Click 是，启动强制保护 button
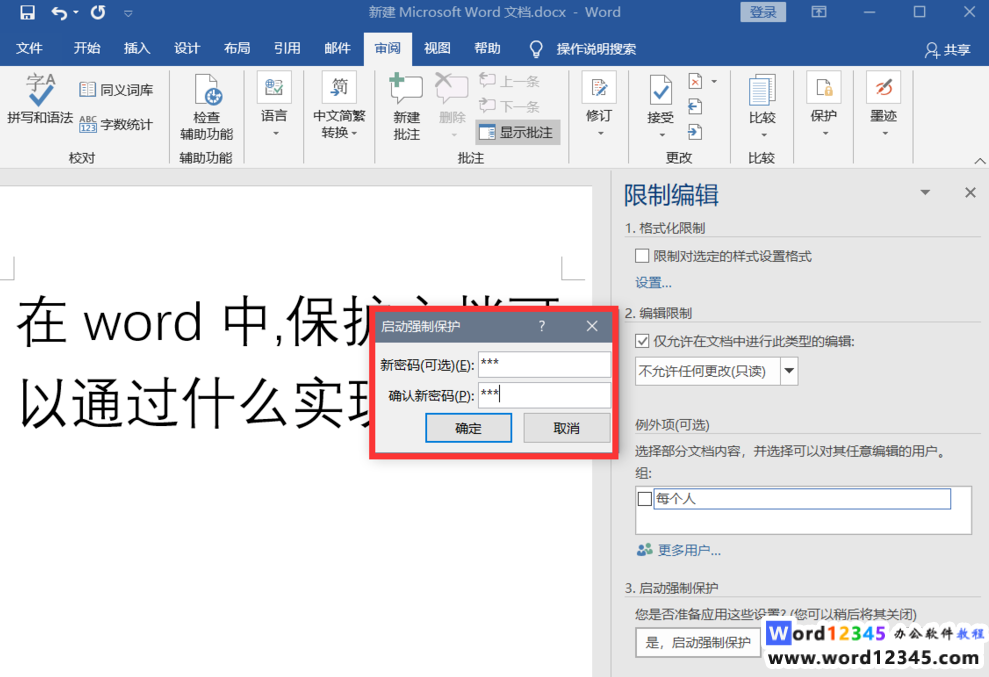989x677 pixels. tap(698, 642)
